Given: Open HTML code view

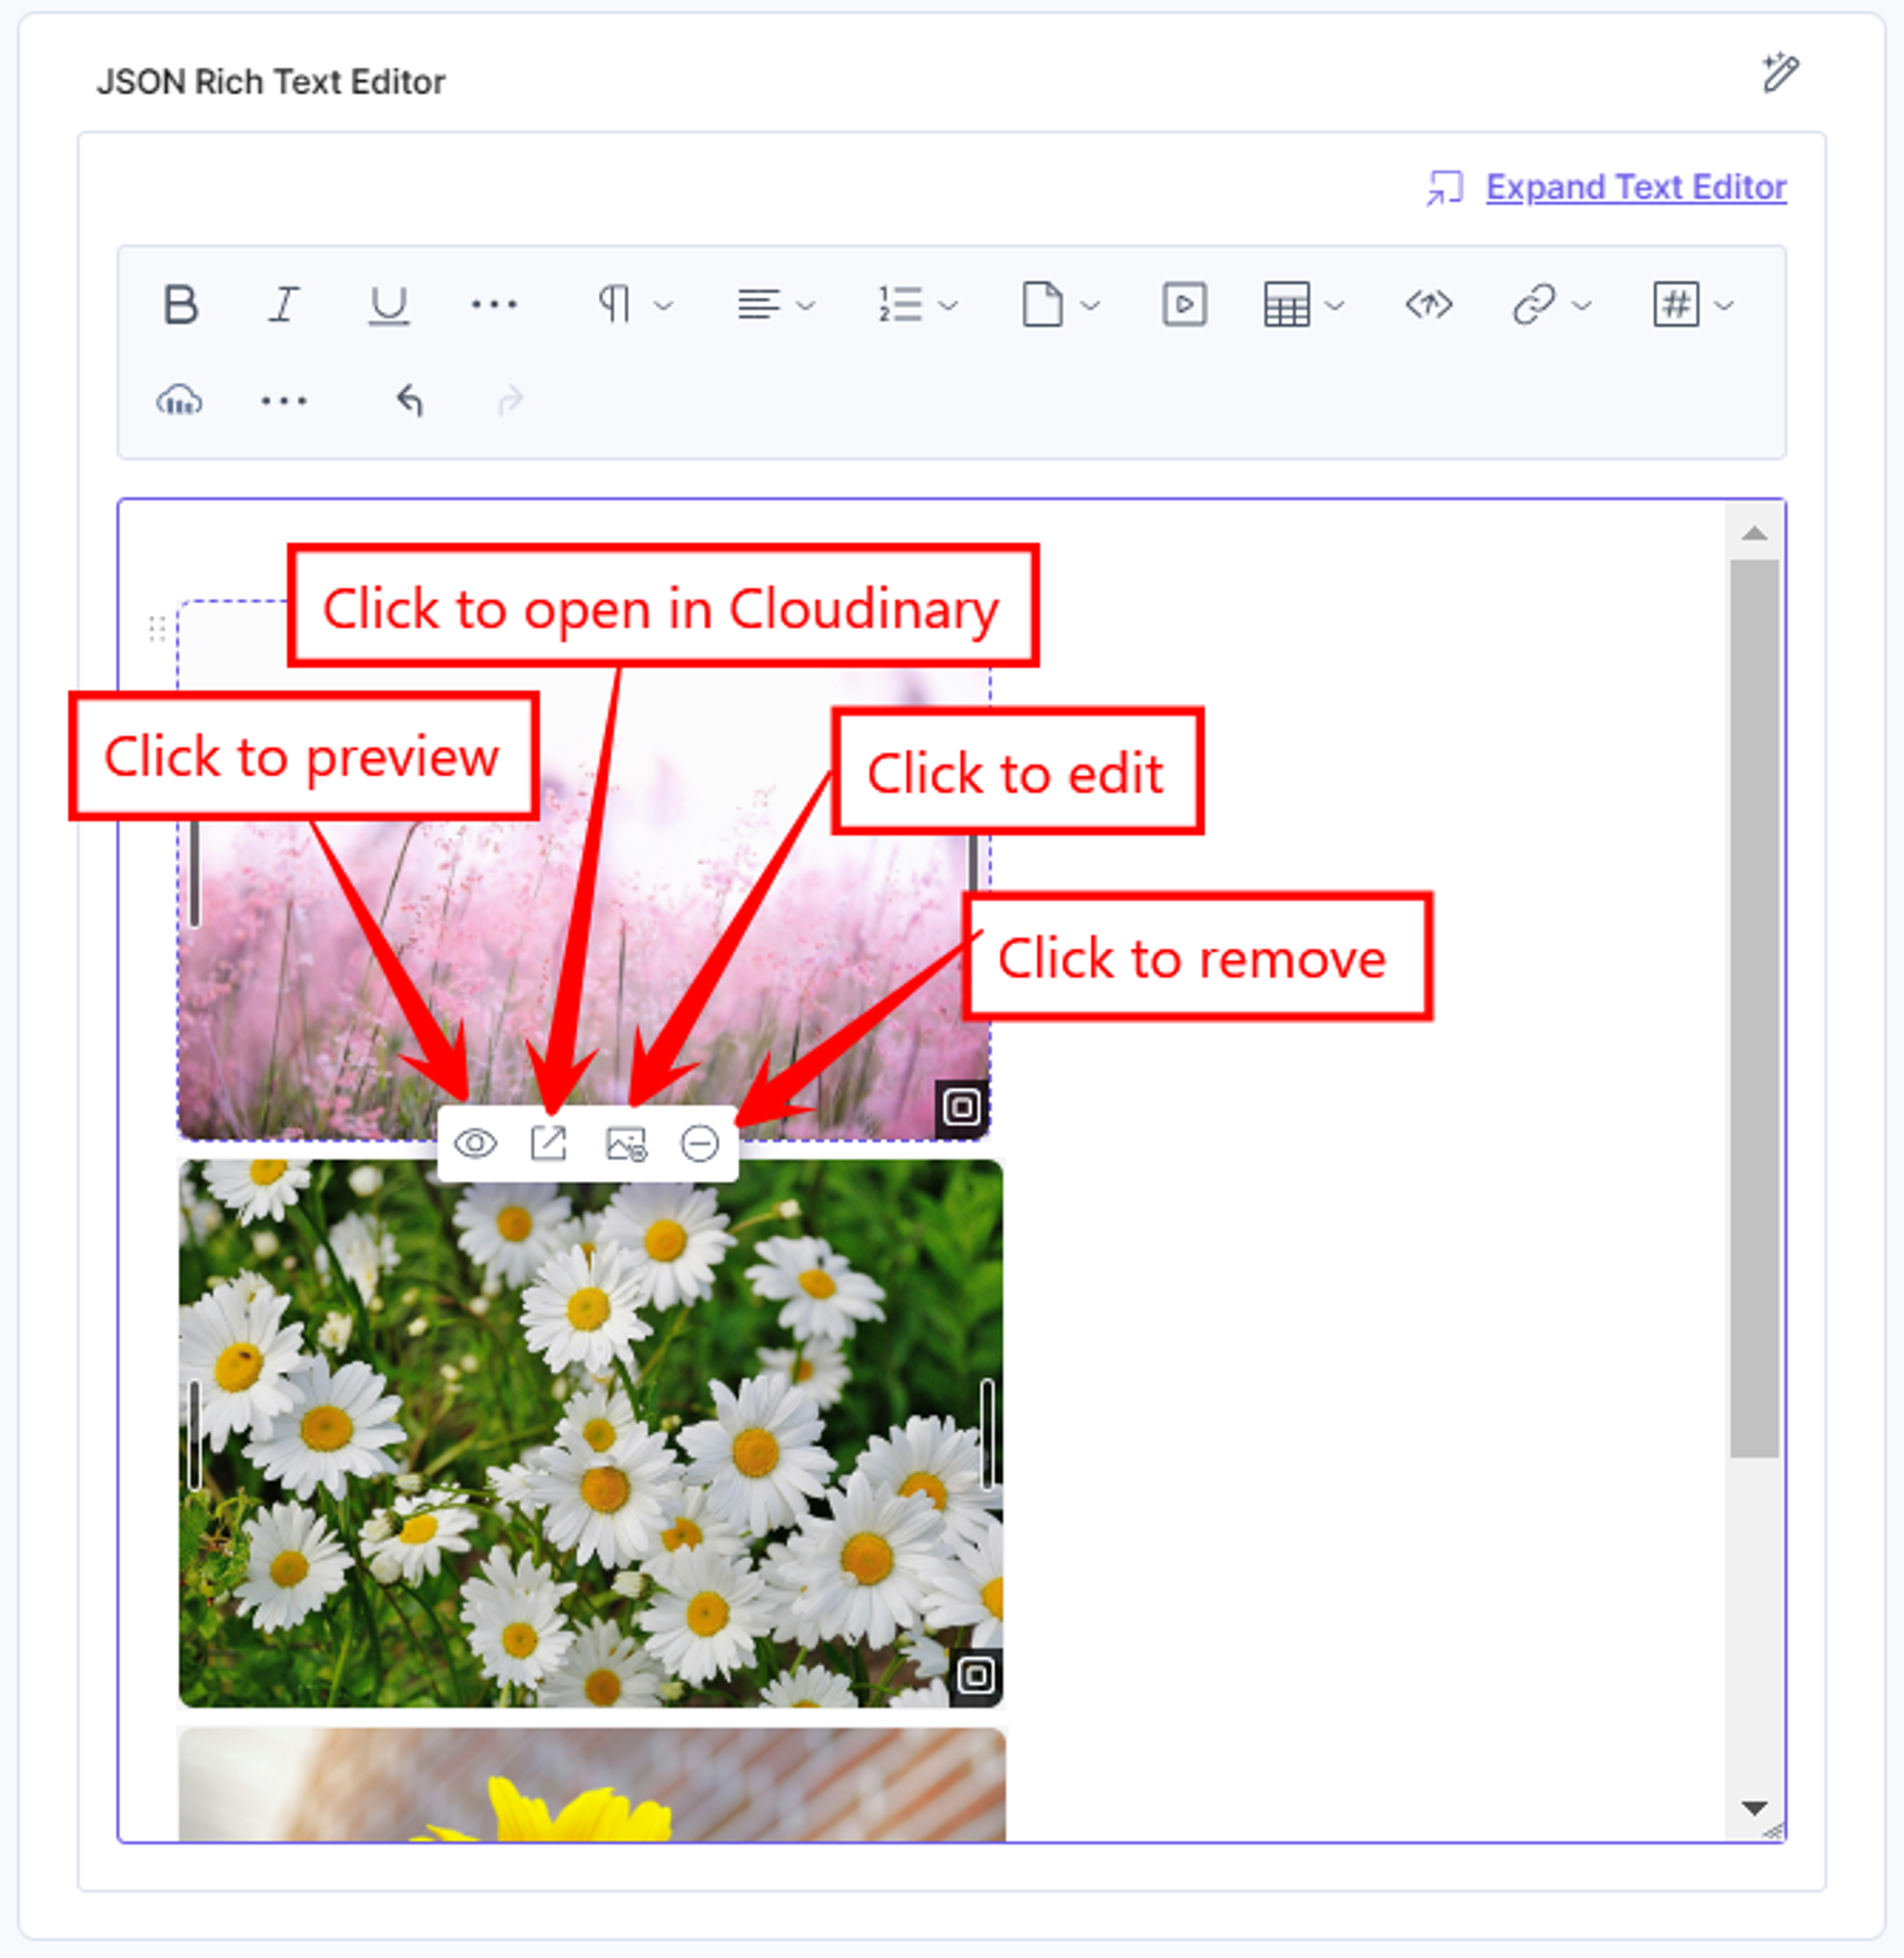Looking at the screenshot, I should pyautogui.click(x=1429, y=304).
